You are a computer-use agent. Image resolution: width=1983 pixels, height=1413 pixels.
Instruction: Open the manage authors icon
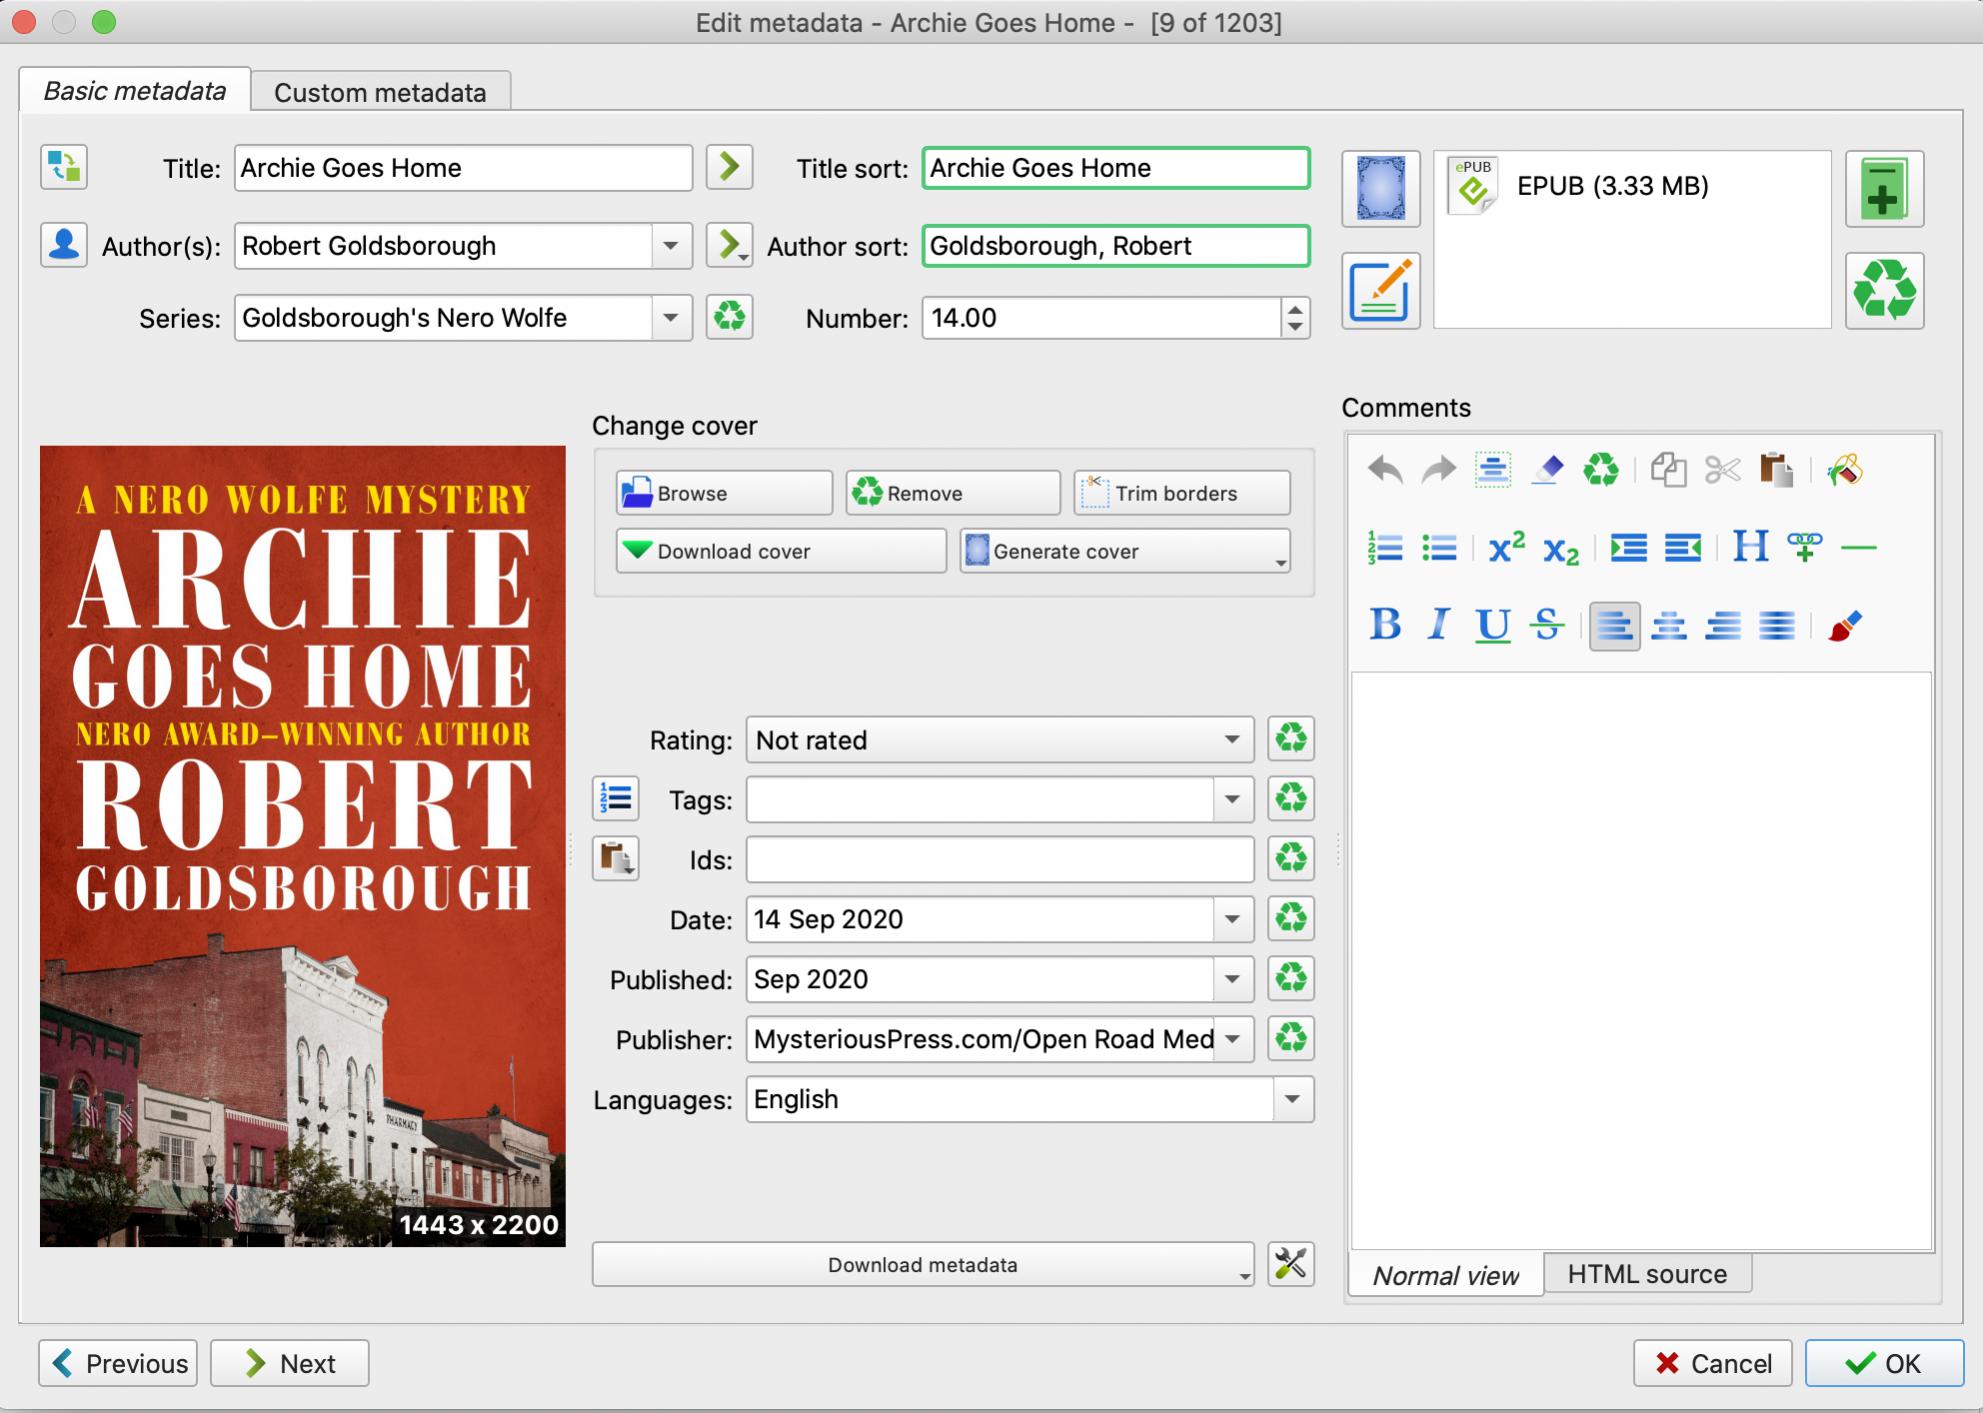pos(64,245)
